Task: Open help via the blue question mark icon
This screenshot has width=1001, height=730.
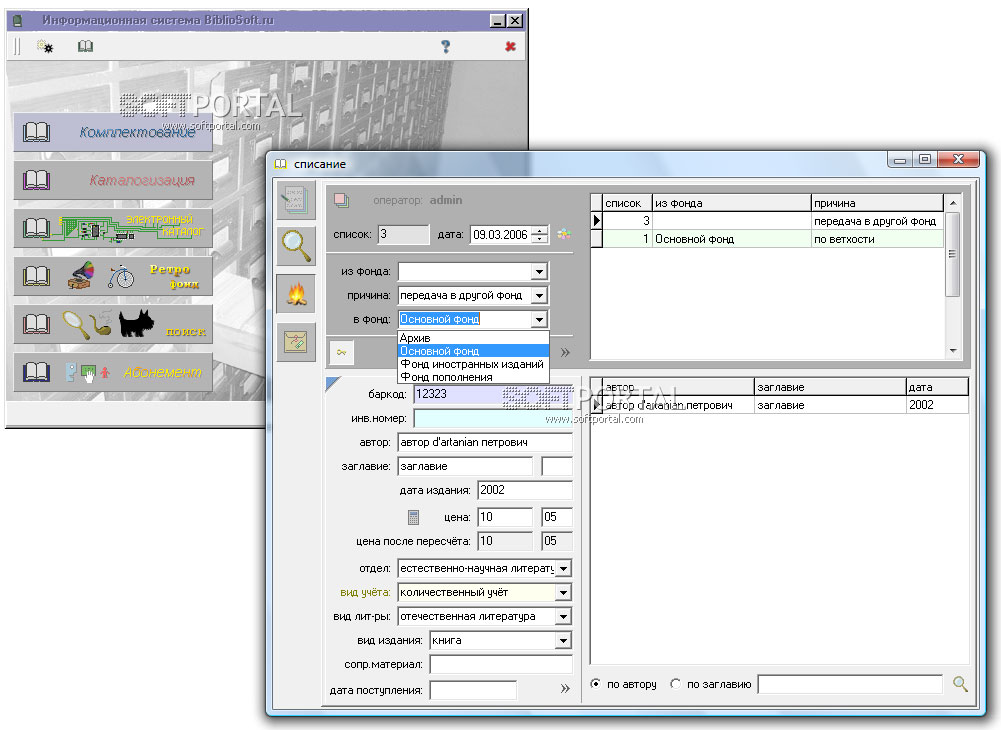Action: click(x=446, y=46)
